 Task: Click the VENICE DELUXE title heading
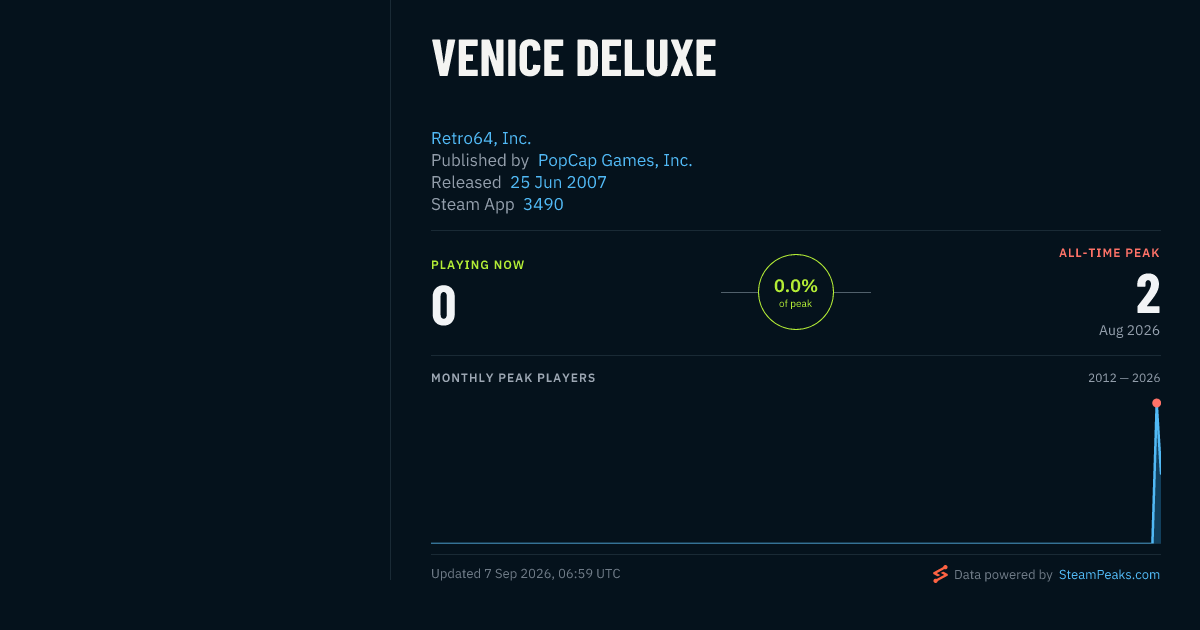point(574,58)
